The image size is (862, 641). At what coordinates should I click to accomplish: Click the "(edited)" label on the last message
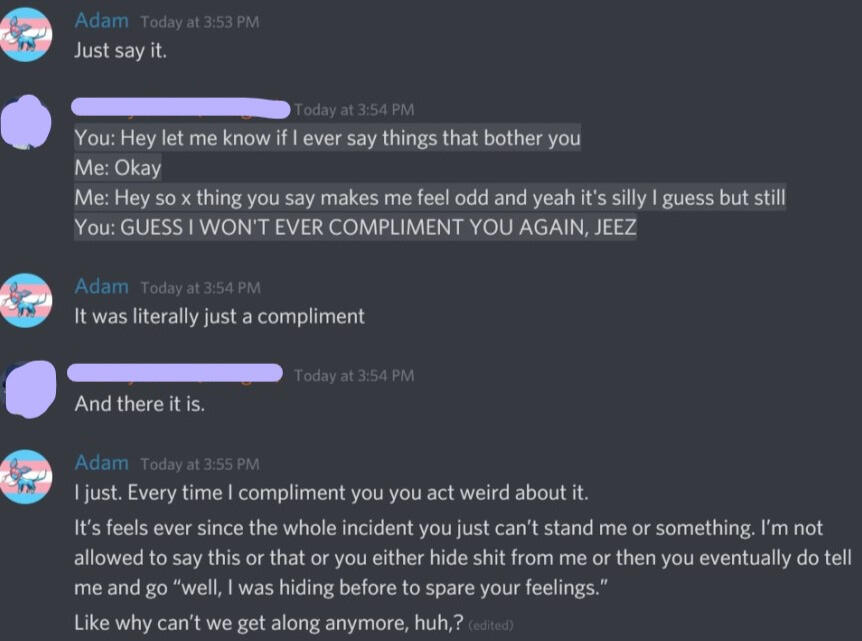click(490, 625)
